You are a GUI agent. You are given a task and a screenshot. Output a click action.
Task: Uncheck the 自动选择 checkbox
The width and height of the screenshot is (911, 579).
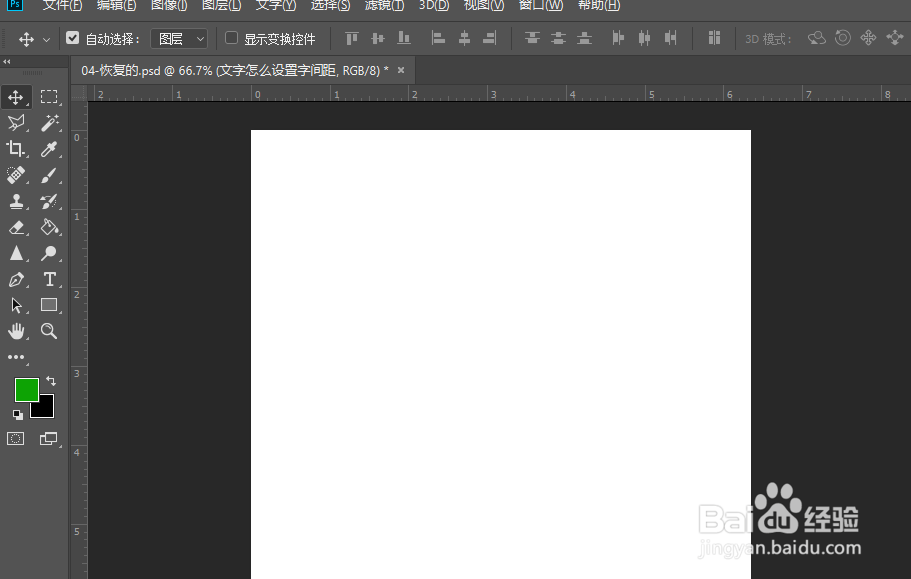click(x=72, y=38)
